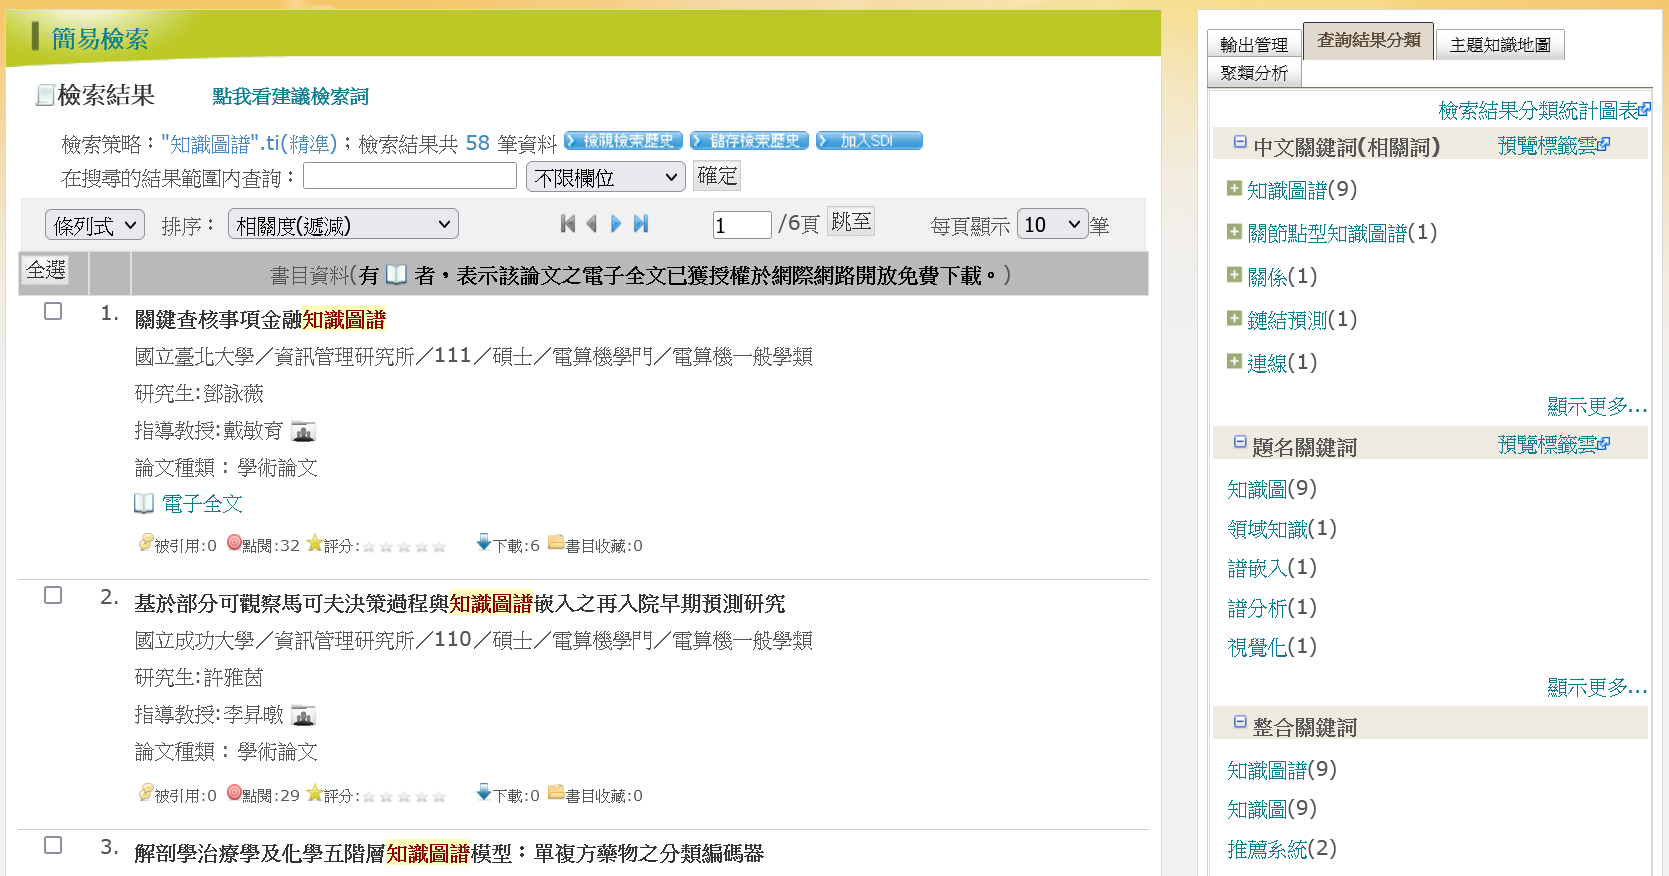
Task: Expand 知識圖譜(9) keyword node
Action: click(x=1234, y=188)
